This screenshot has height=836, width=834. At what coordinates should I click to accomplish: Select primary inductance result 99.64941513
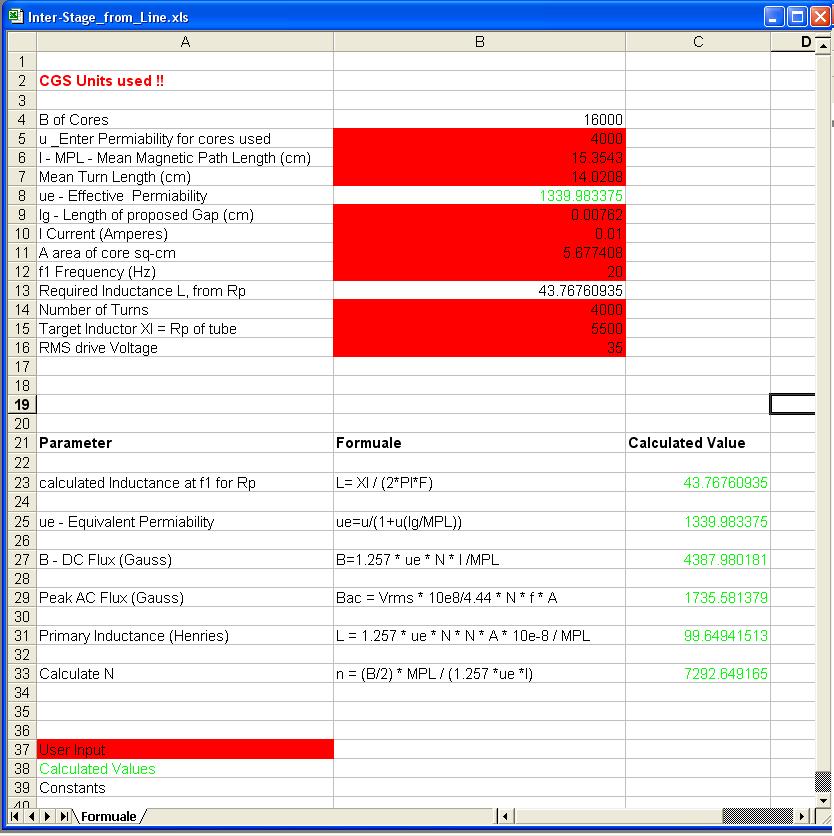click(x=698, y=636)
